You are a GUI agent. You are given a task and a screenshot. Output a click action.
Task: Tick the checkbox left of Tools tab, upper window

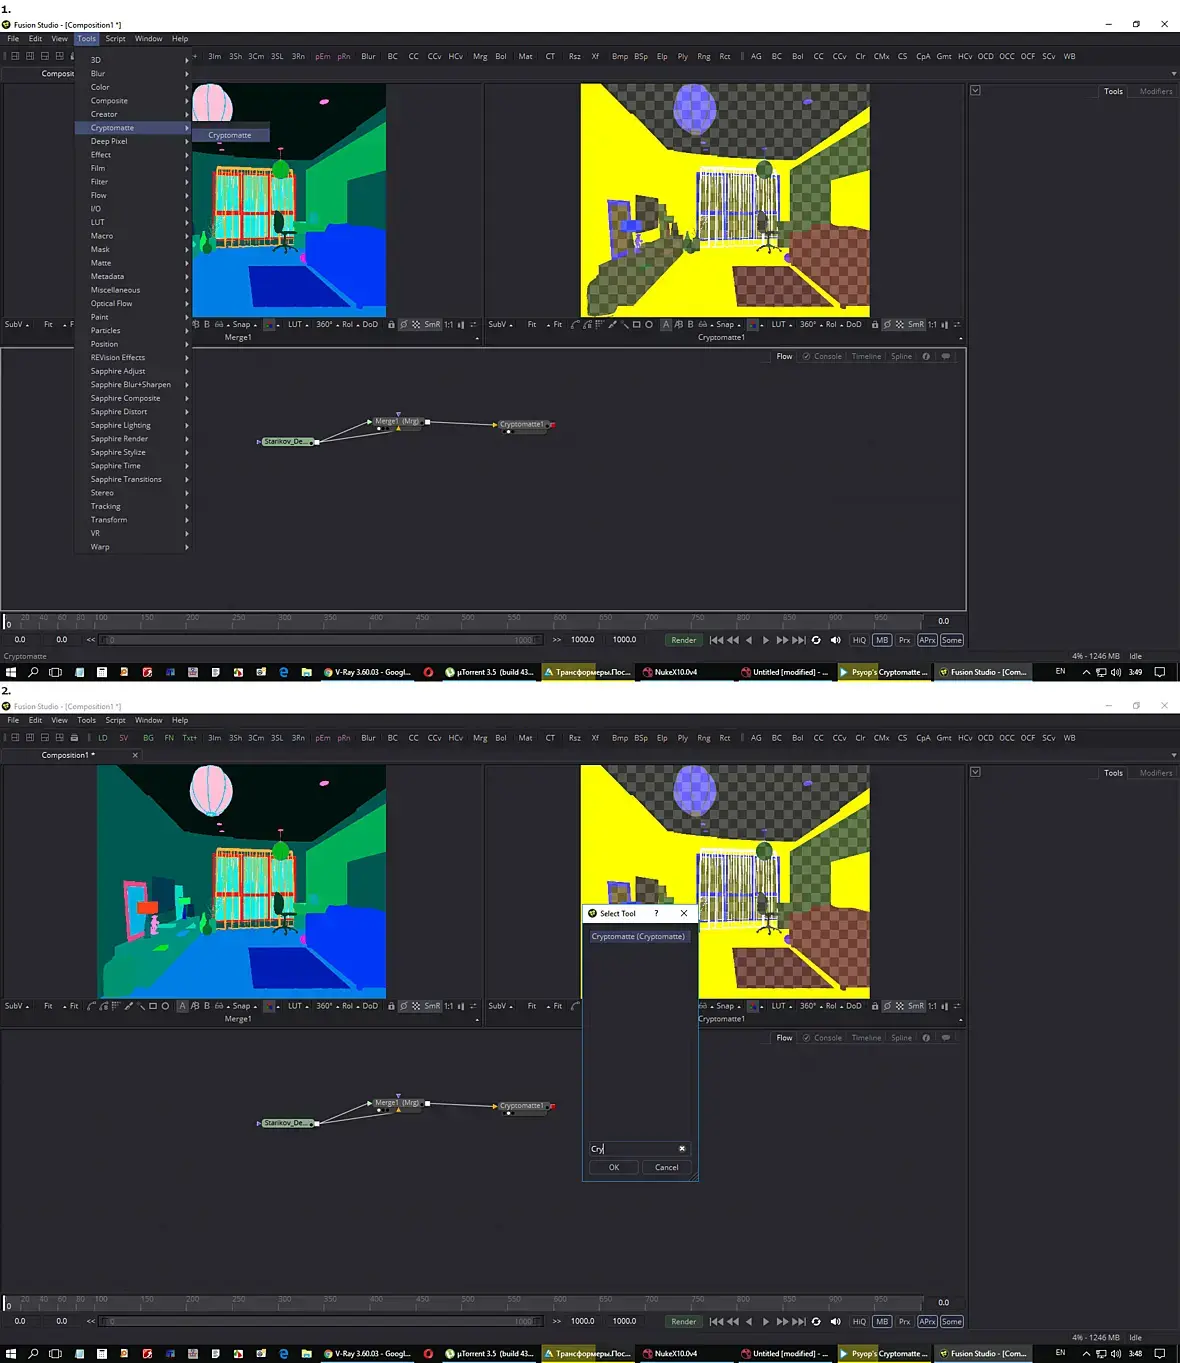coord(975,90)
